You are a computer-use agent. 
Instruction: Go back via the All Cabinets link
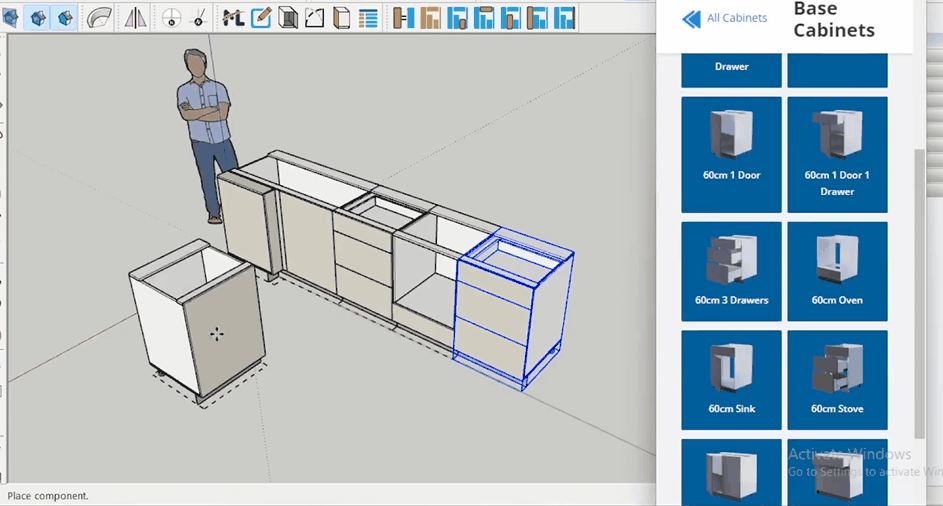(736, 18)
